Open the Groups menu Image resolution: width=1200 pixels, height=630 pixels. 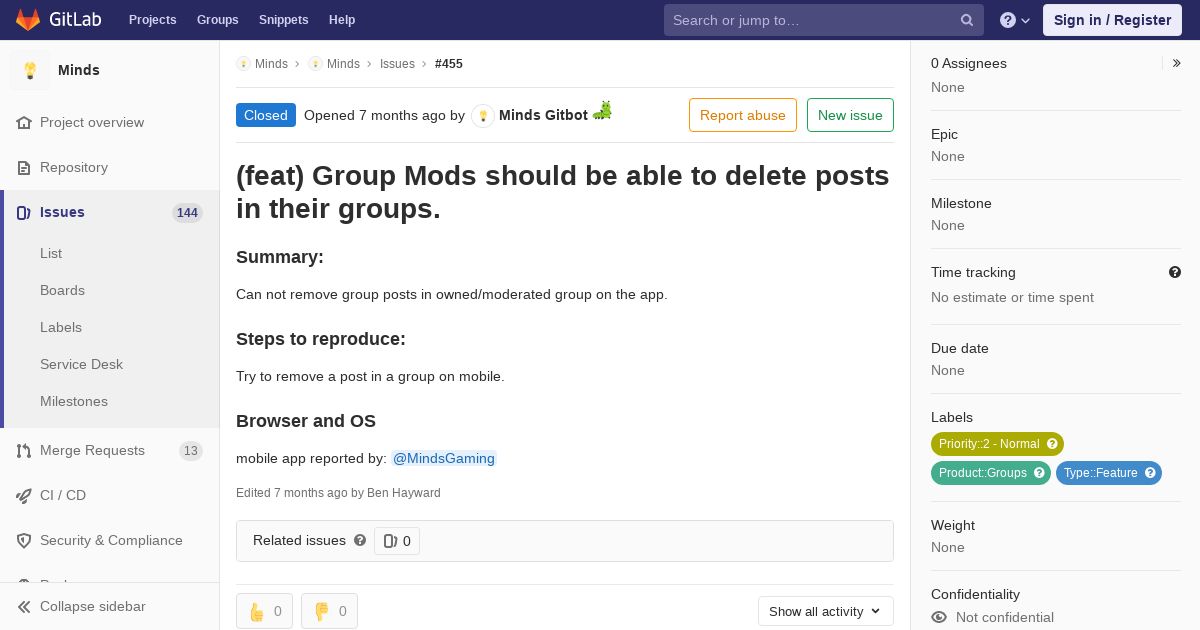coord(218,20)
